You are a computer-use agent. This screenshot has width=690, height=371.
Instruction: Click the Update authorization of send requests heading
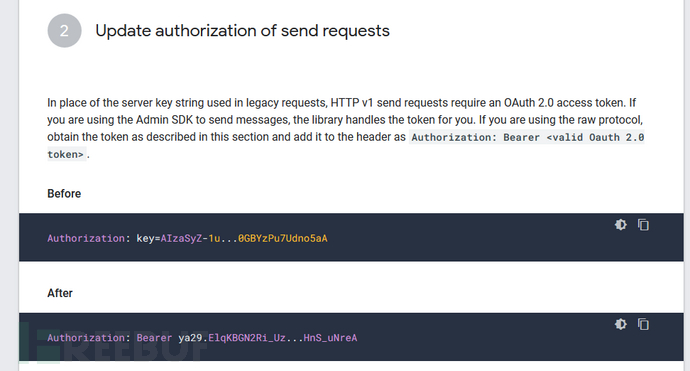(242, 31)
